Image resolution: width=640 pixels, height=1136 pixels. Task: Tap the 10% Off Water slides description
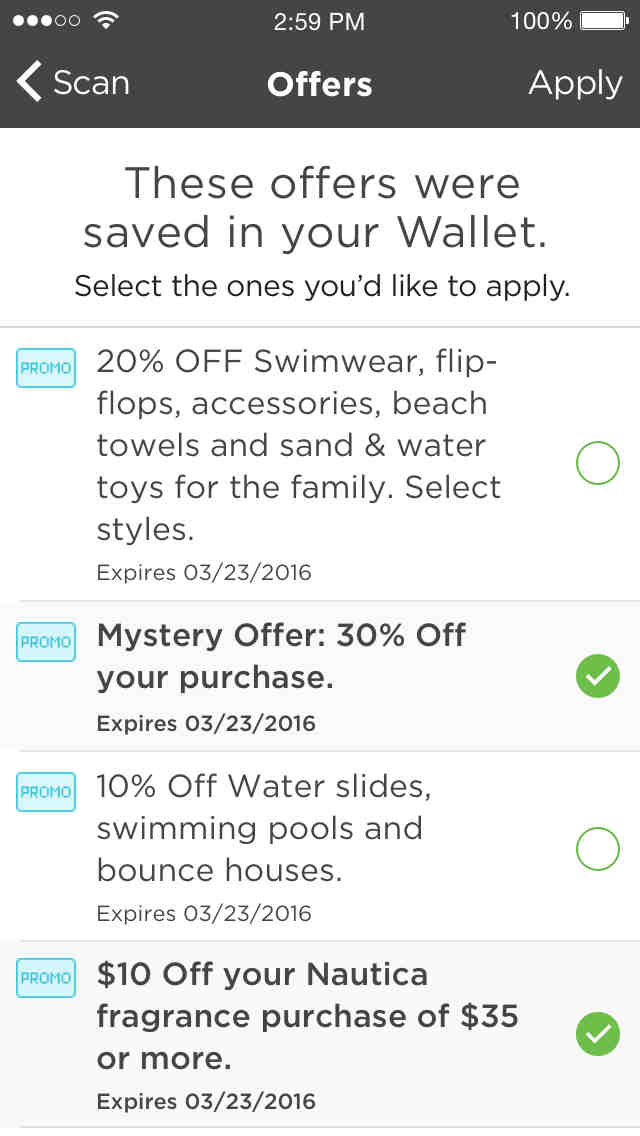coord(263,828)
